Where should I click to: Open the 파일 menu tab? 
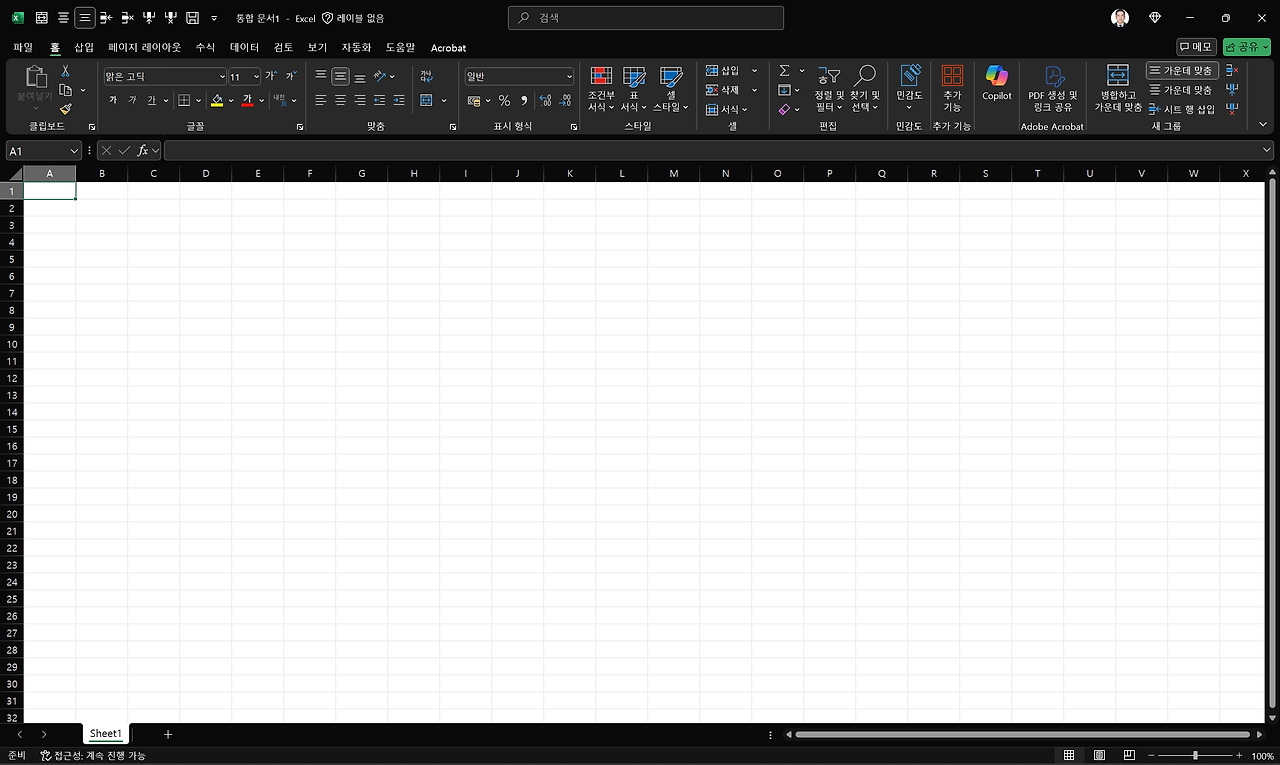point(23,47)
